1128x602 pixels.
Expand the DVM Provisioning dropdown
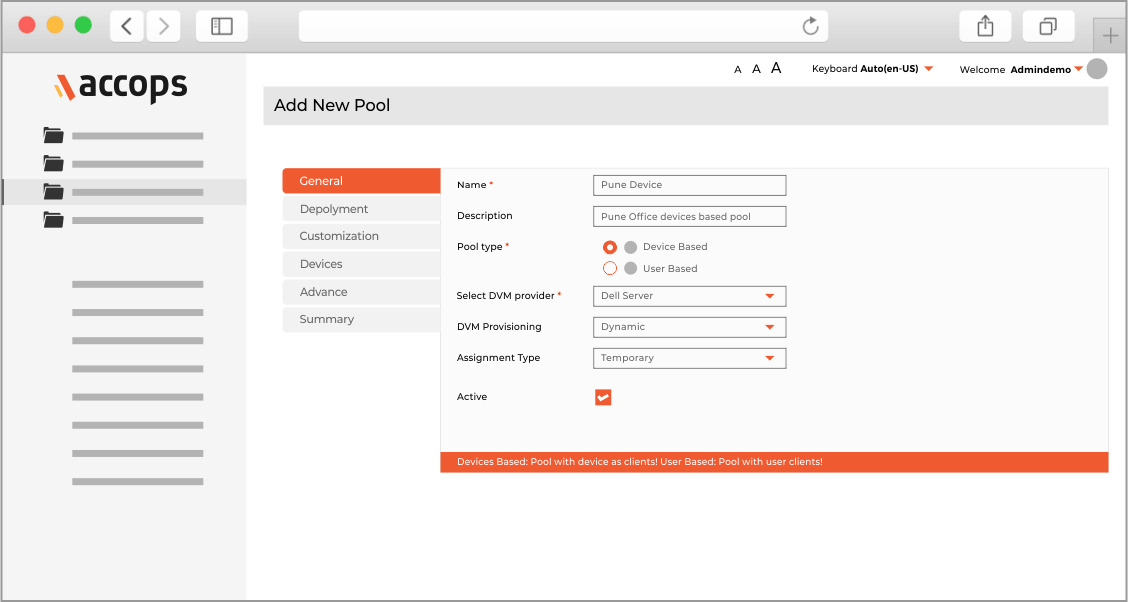coord(689,327)
